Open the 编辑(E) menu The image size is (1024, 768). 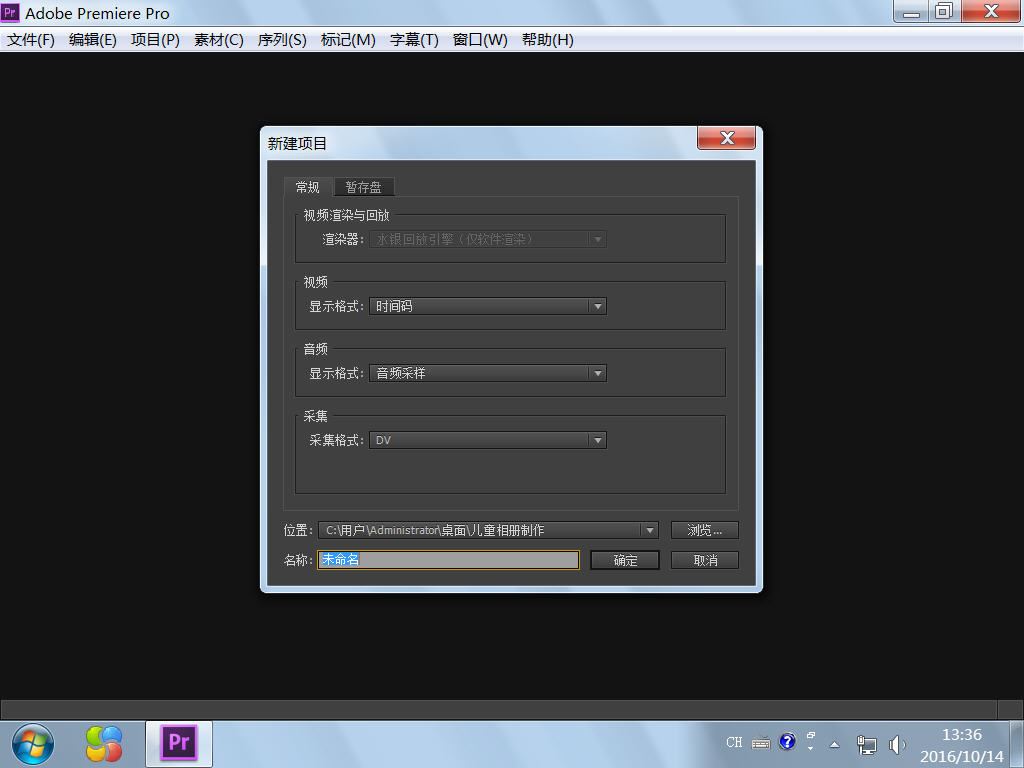(93, 40)
